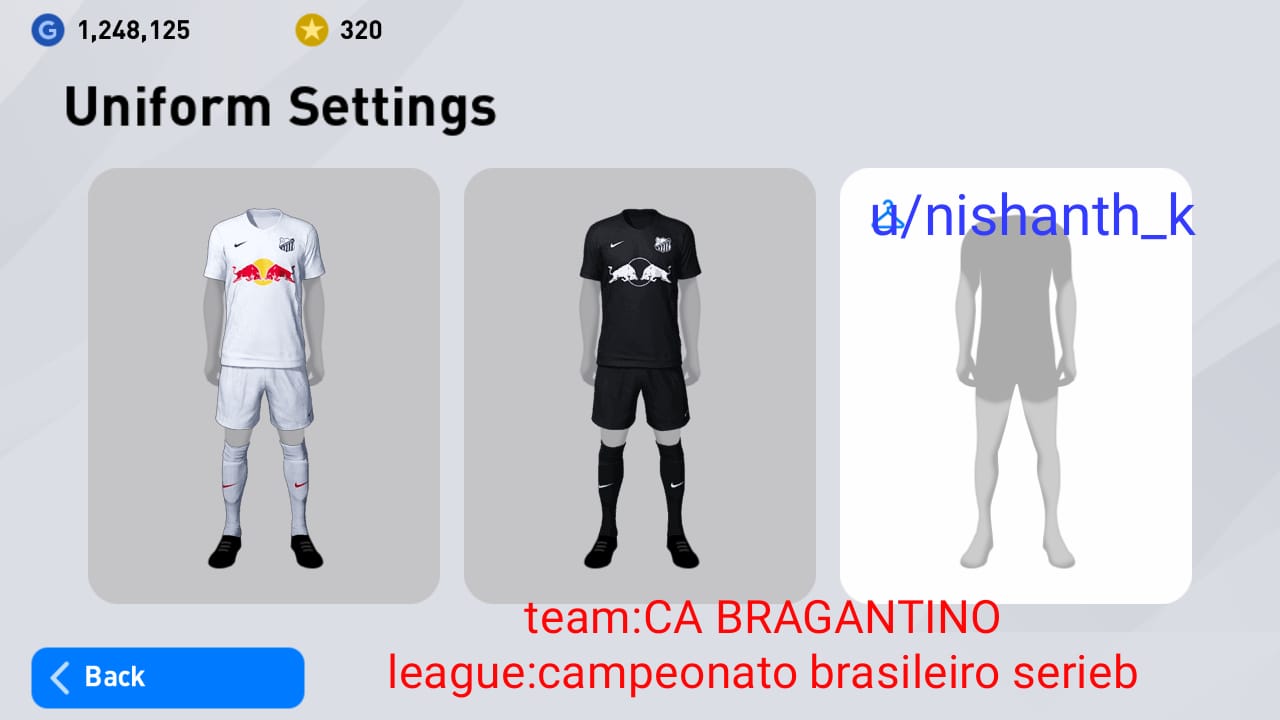The height and width of the screenshot is (720, 1280).
Task: Click the white shorts on the home kit
Action: [x=264, y=397]
